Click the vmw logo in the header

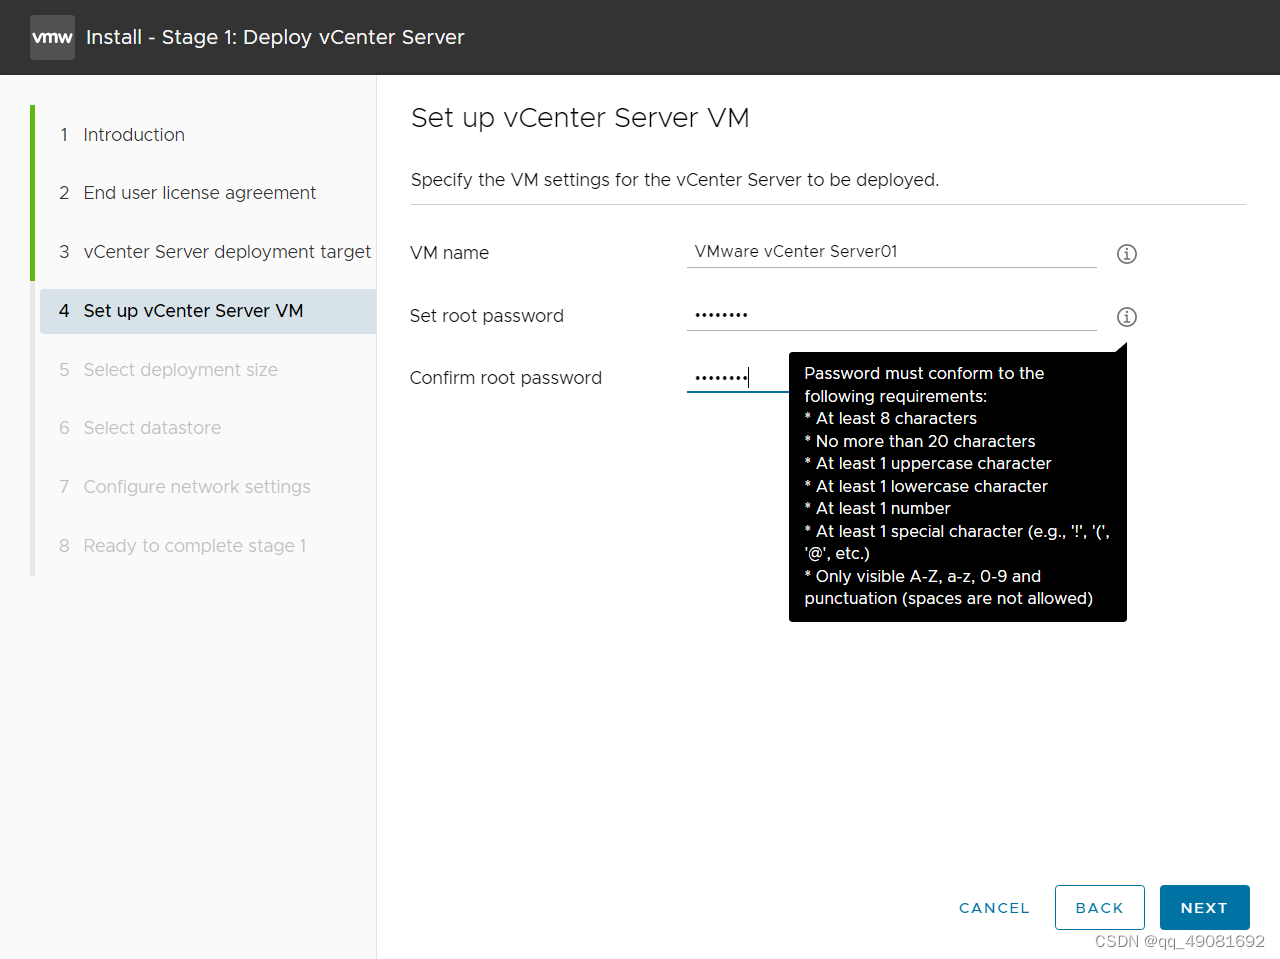[x=52, y=38]
